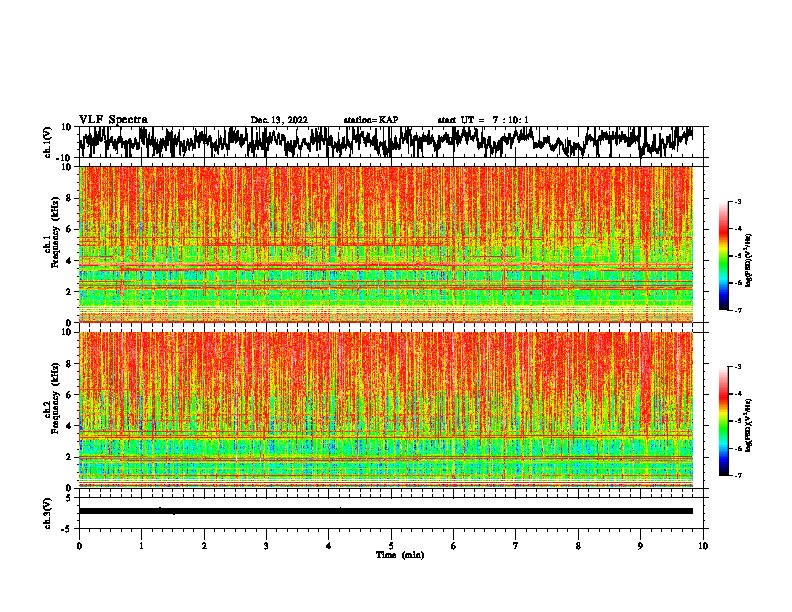This screenshot has height=612, width=792.
Task: Click the "ch.3(V)" axis label
Action: tap(48, 513)
